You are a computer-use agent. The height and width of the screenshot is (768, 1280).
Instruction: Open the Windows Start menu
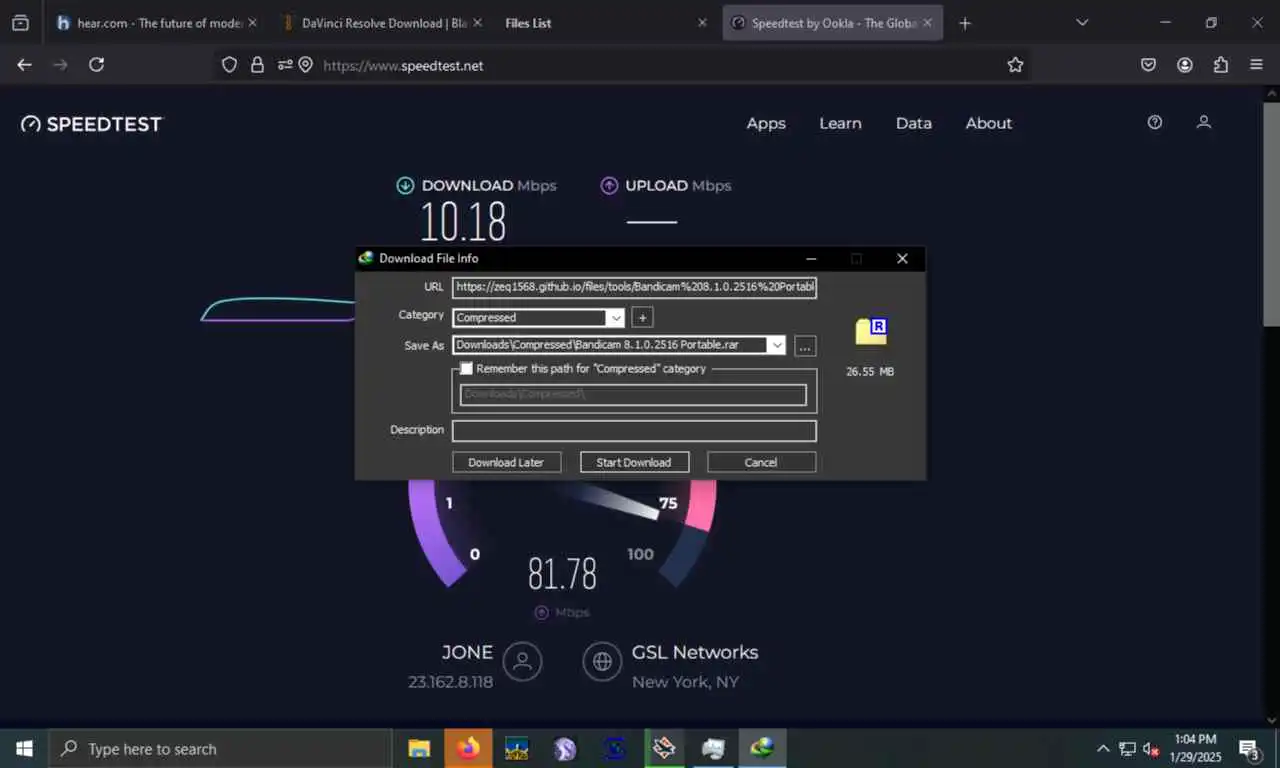click(24, 748)
